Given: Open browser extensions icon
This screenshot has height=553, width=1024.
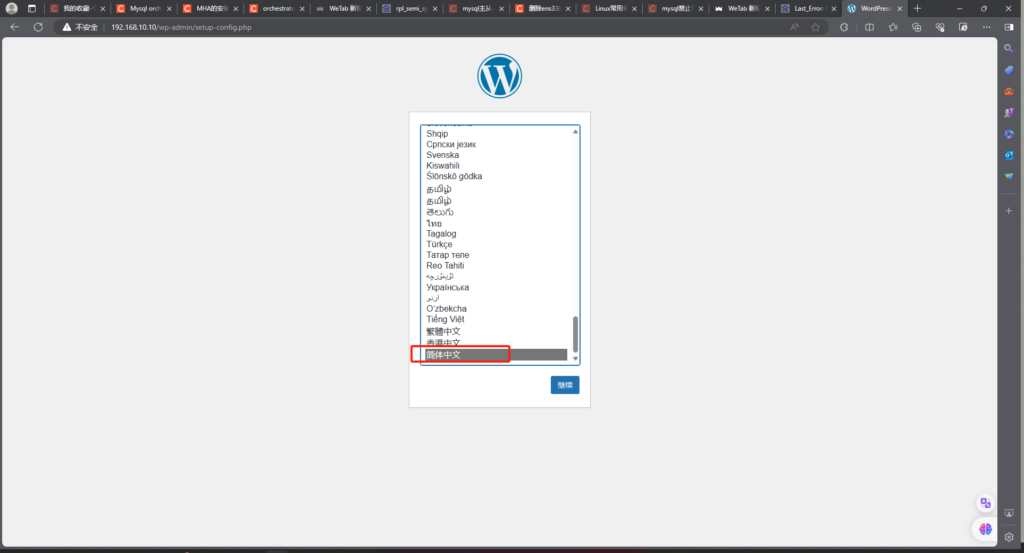Looking at the screenshot, I should [844, 27].
